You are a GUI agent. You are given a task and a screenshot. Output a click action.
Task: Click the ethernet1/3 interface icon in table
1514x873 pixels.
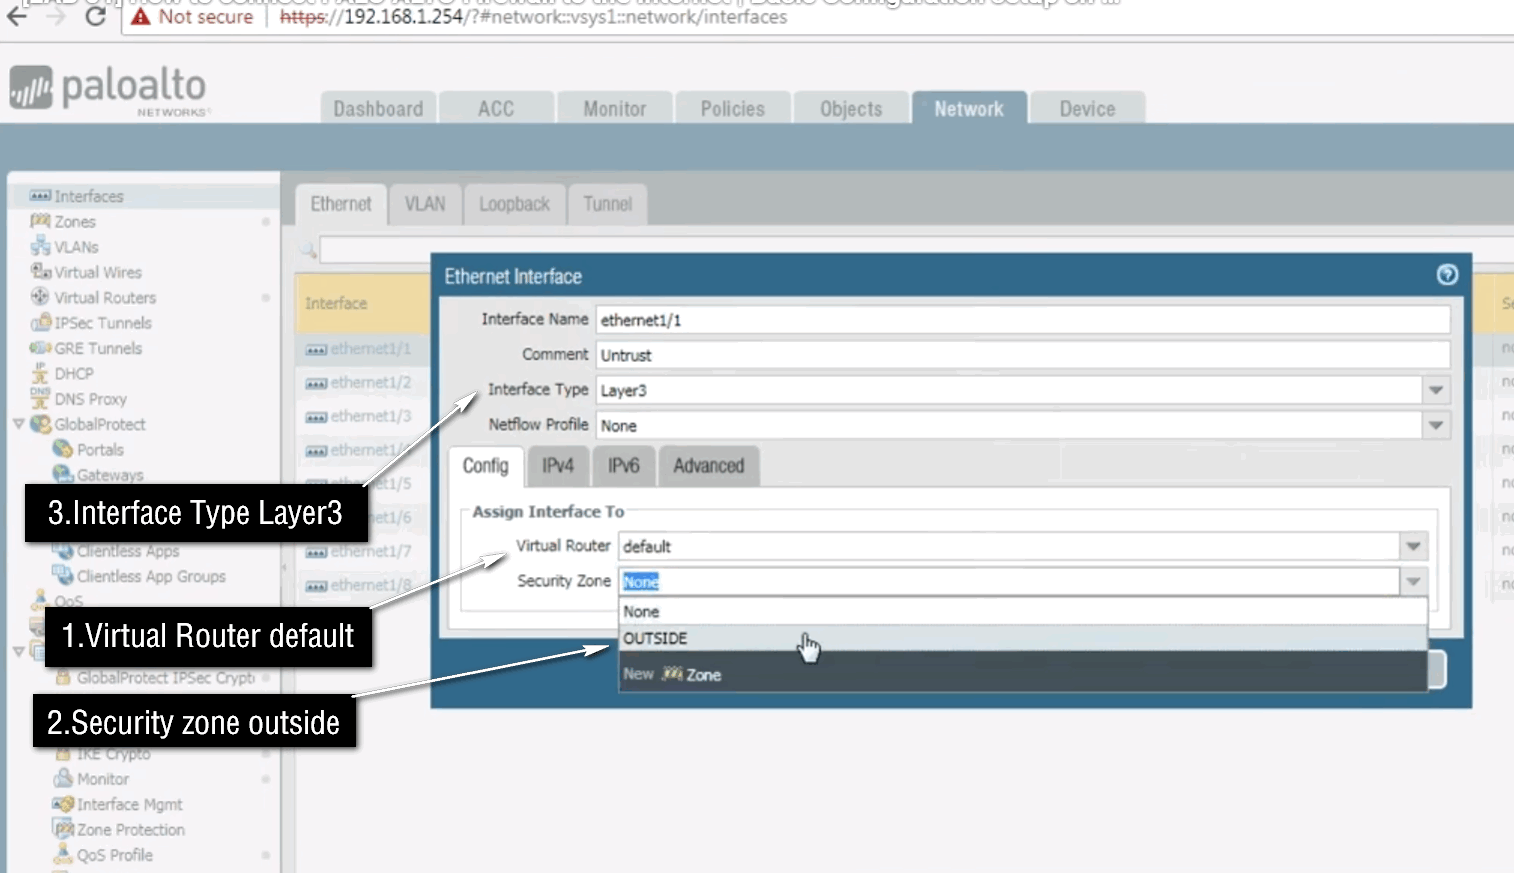(316, 417)
